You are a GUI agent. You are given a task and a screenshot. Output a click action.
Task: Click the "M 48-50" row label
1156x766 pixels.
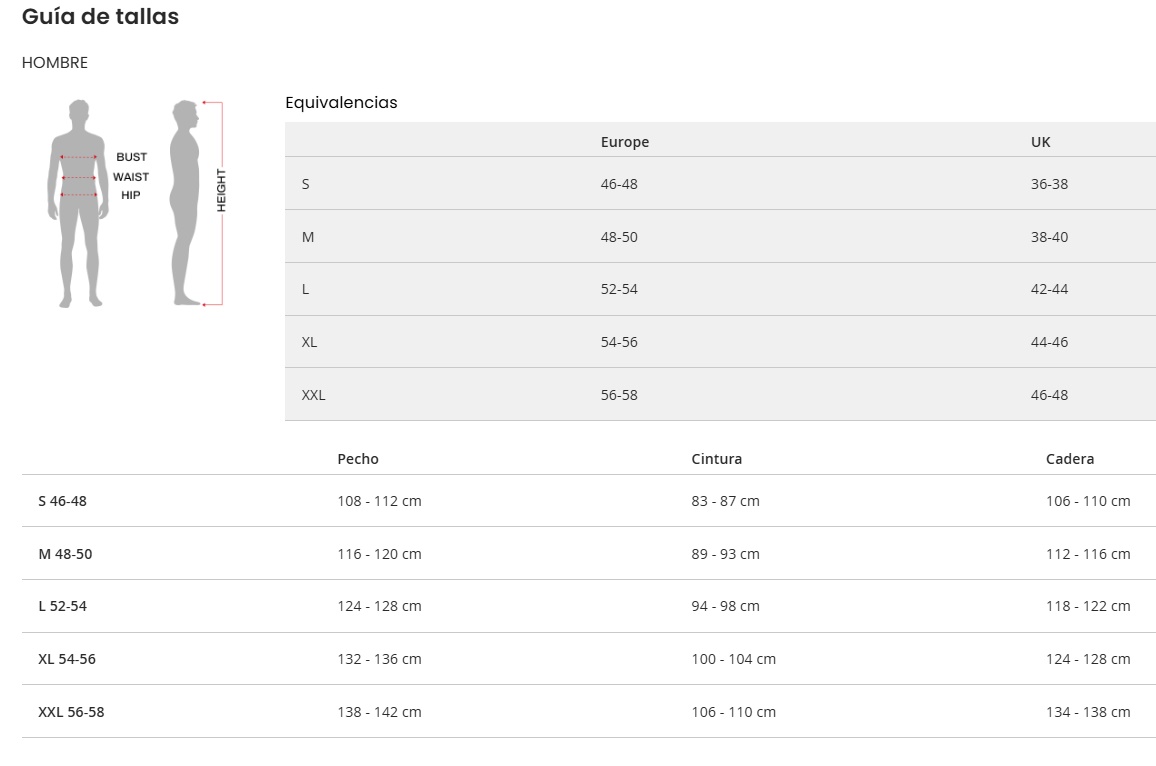pos(65,554)
